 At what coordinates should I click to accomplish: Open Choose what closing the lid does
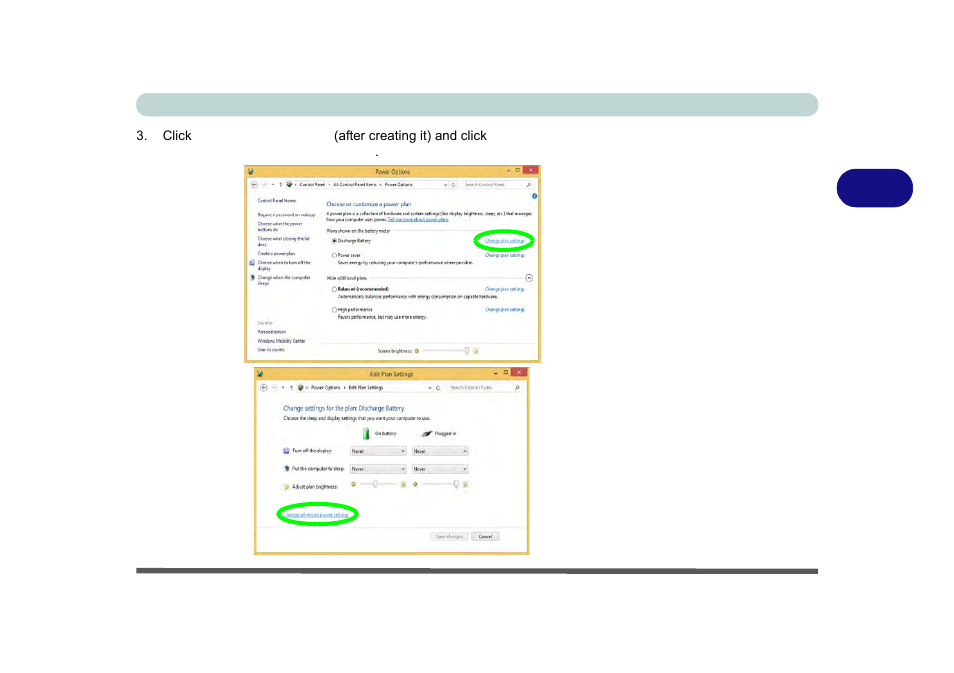(x=284, y=242)
